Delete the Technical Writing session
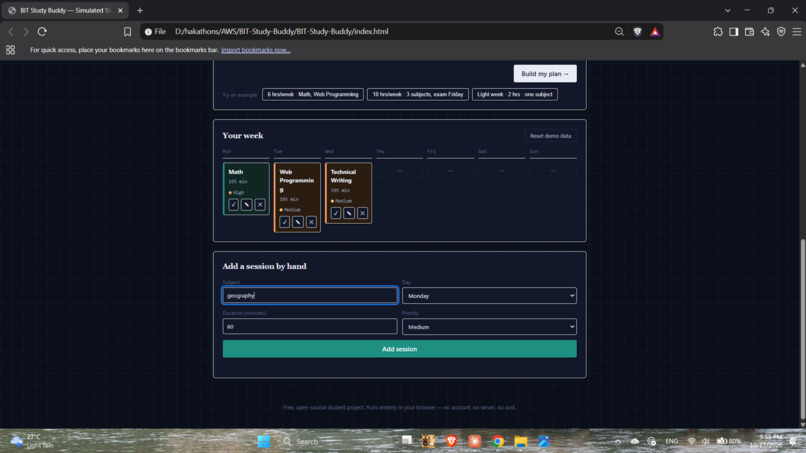Viewport: 806px width, 453px height. [362, 213]
